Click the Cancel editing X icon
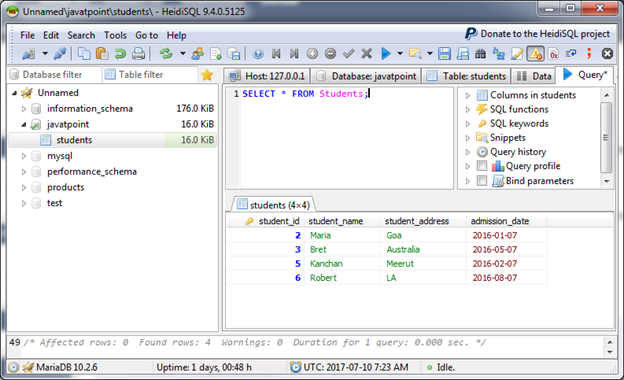The width and height of the screenshot is (624, 380). tap(367, 53)
